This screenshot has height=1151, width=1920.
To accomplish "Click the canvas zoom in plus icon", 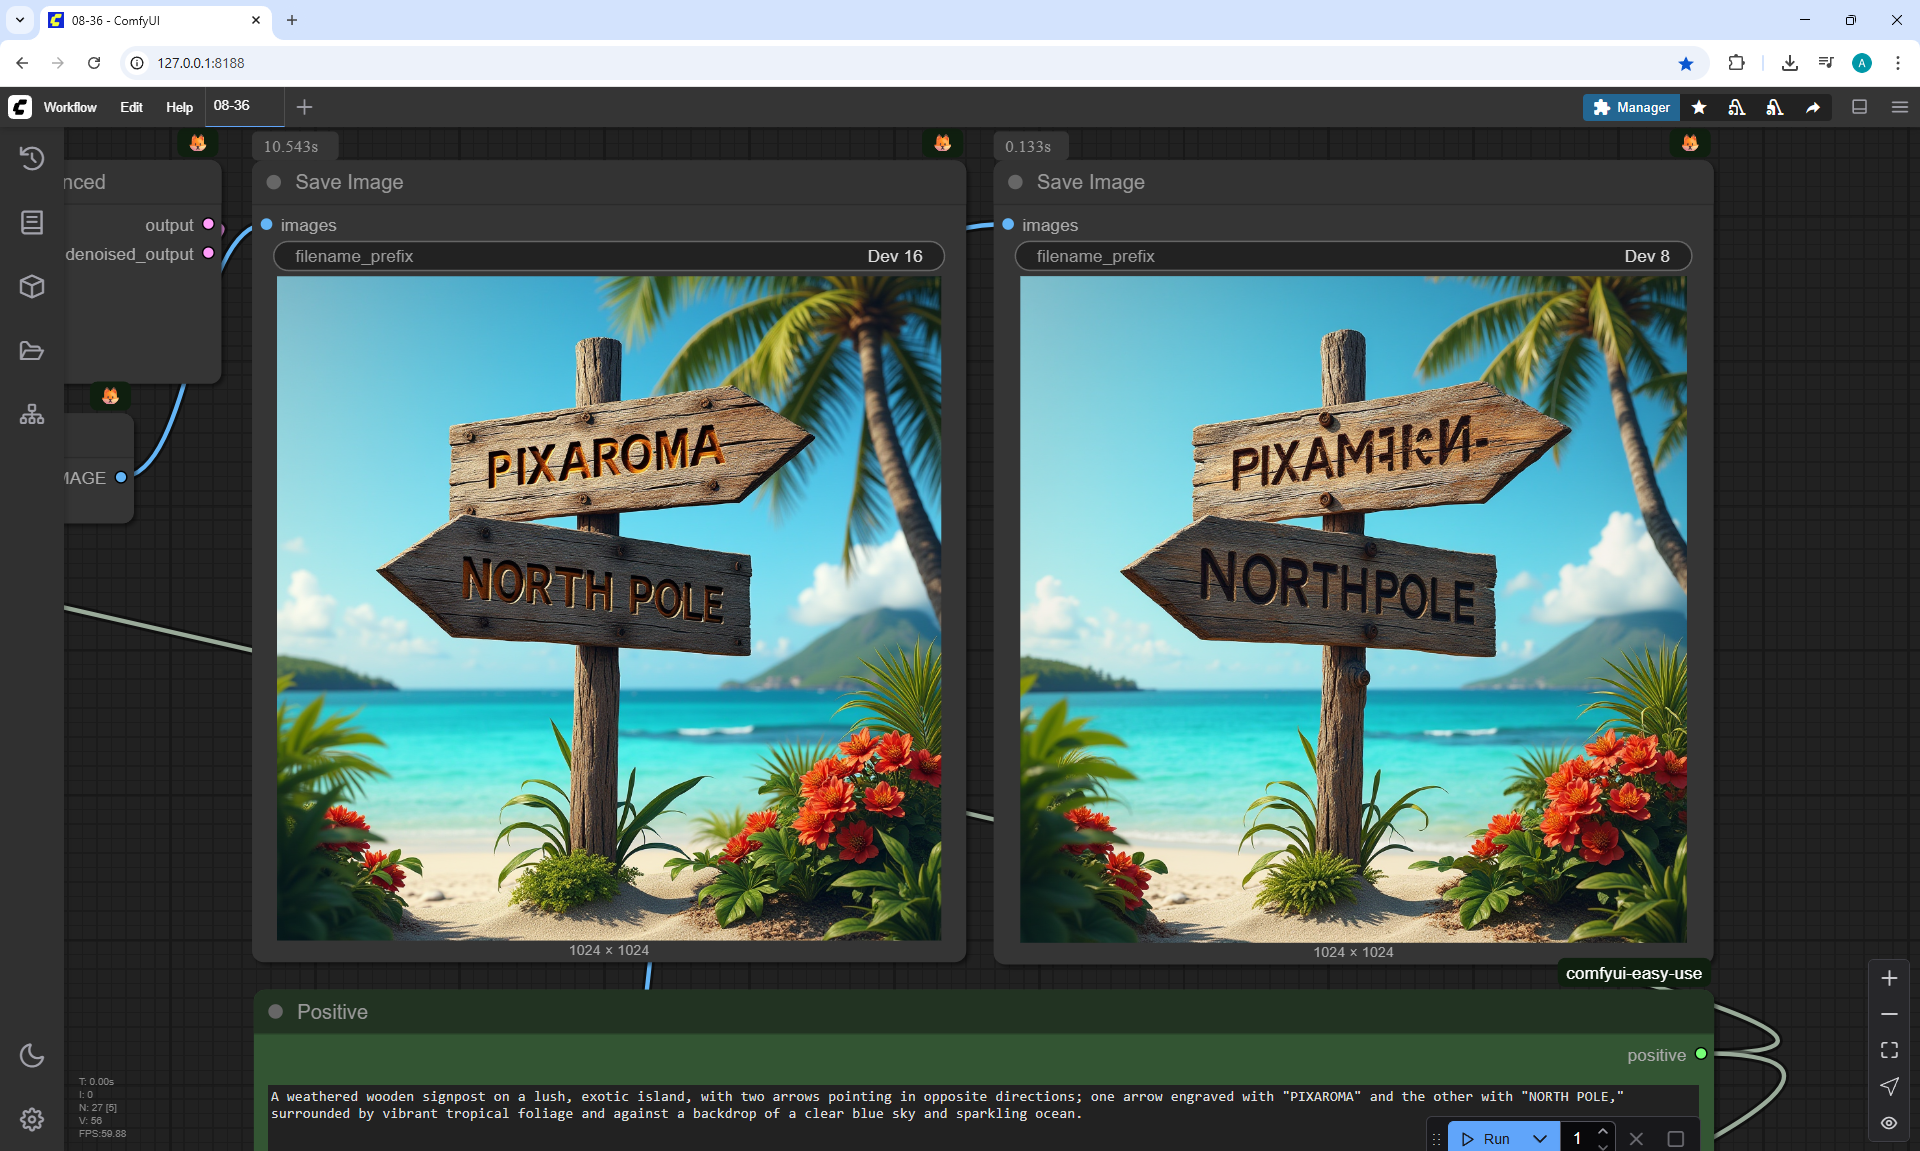I will coord(1889,978).
